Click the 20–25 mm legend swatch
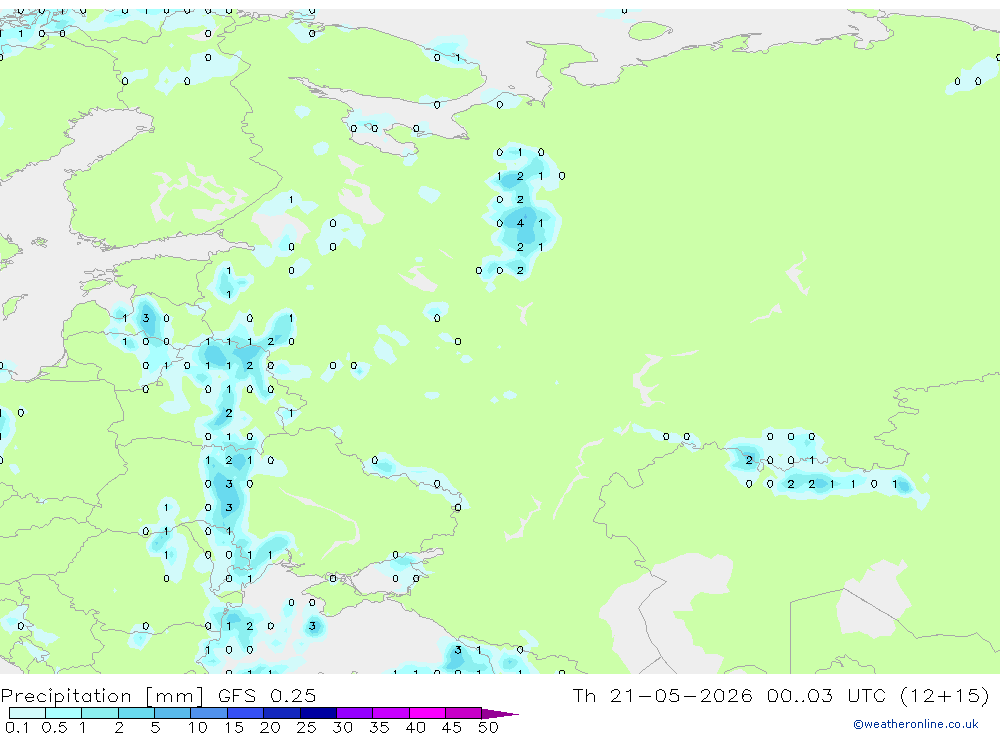Viewport: 1000px width, 733px height. coord(282,713)
